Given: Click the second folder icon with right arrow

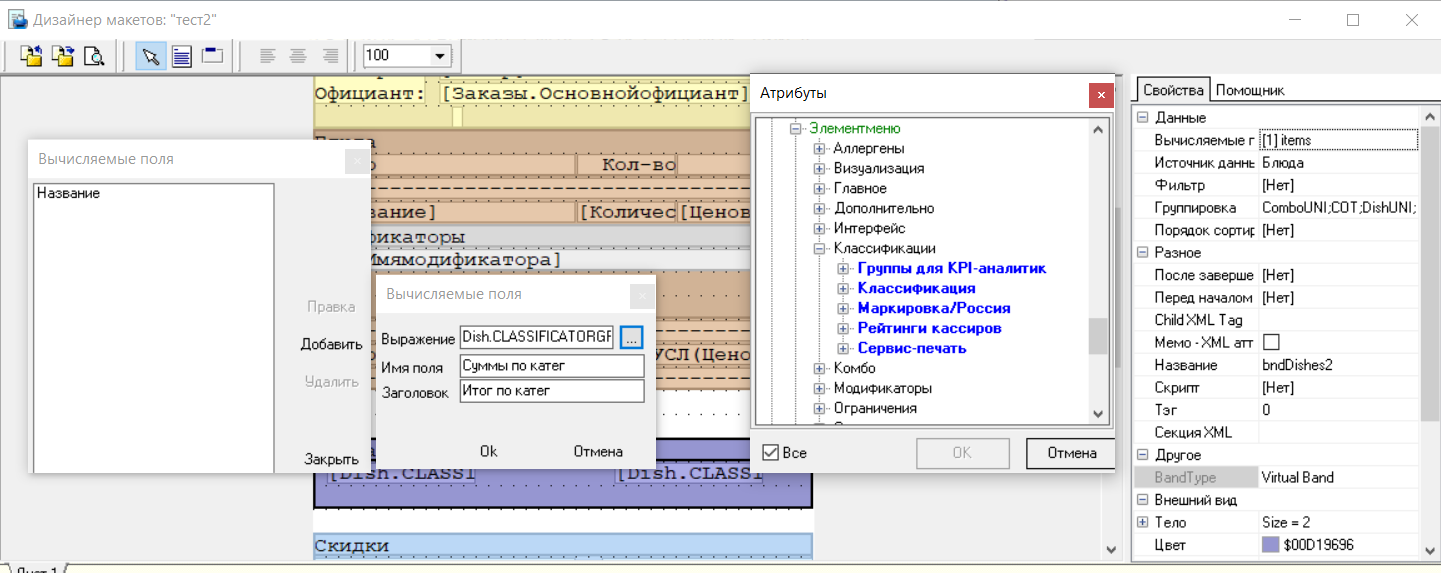Looking at the screenshot, I should [x=62, y=56].
